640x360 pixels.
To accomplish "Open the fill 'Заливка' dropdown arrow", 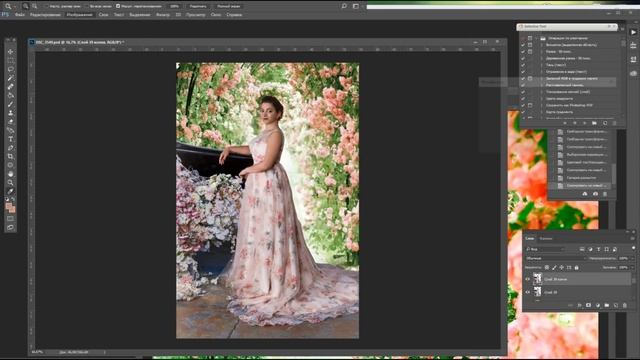I will click(633, 268).
